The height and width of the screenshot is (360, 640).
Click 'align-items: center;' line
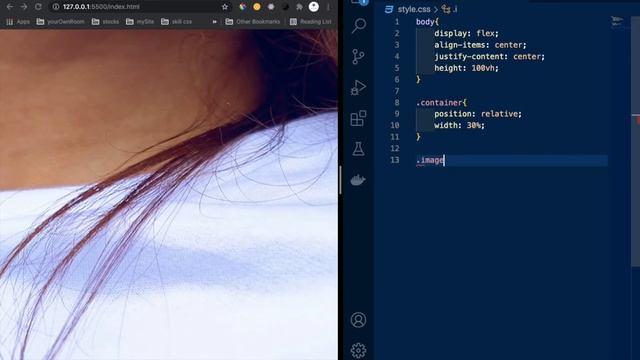click(480, 45)
